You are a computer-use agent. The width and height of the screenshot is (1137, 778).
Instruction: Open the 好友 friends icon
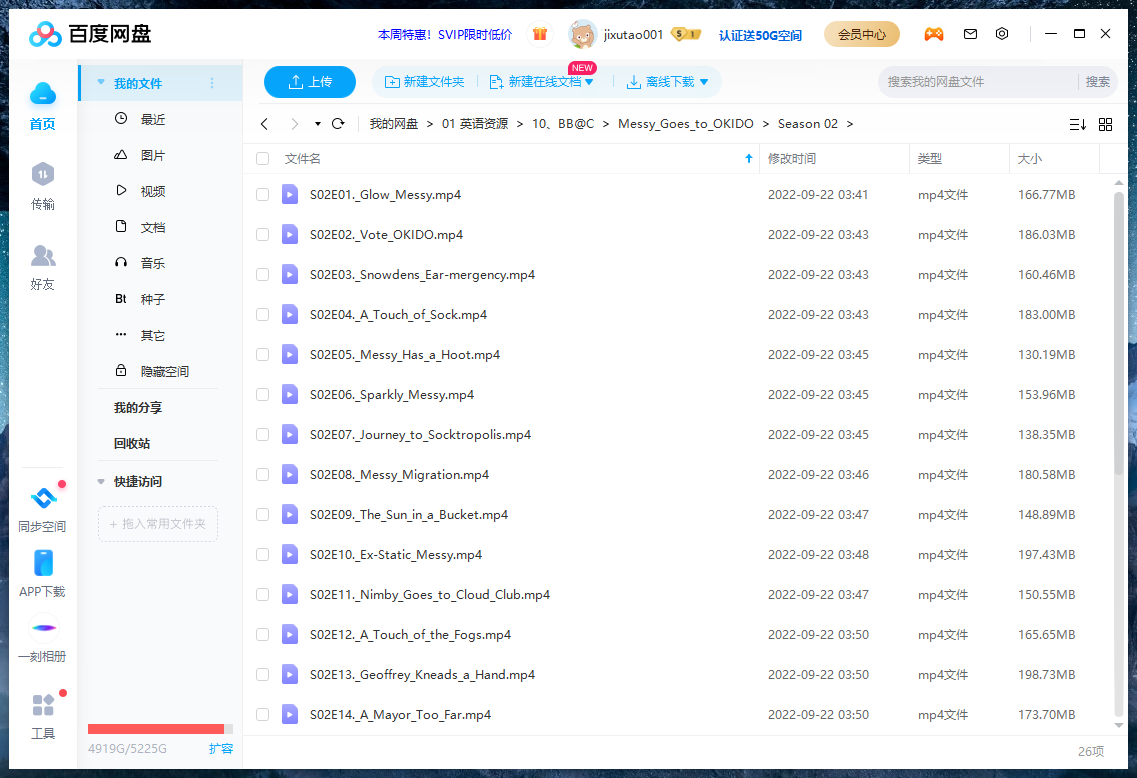tap(43, 255)
